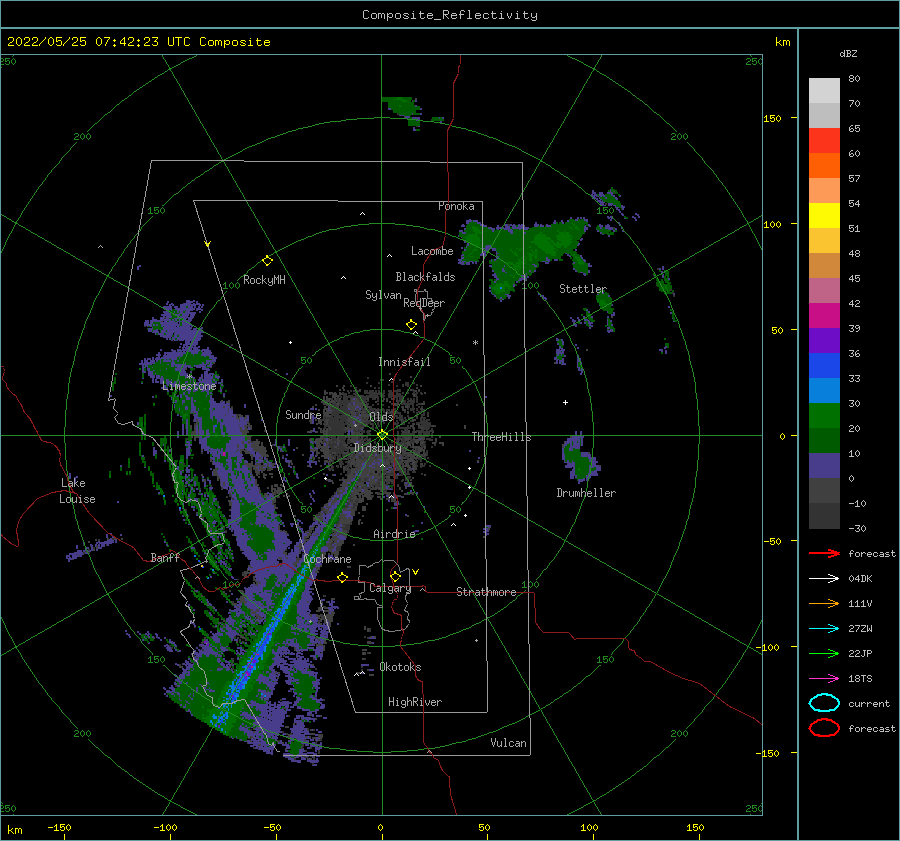Click the dBZ legend heading
Image resolution: width=900 pixels, height=841 pixels.
click(848, 53)
